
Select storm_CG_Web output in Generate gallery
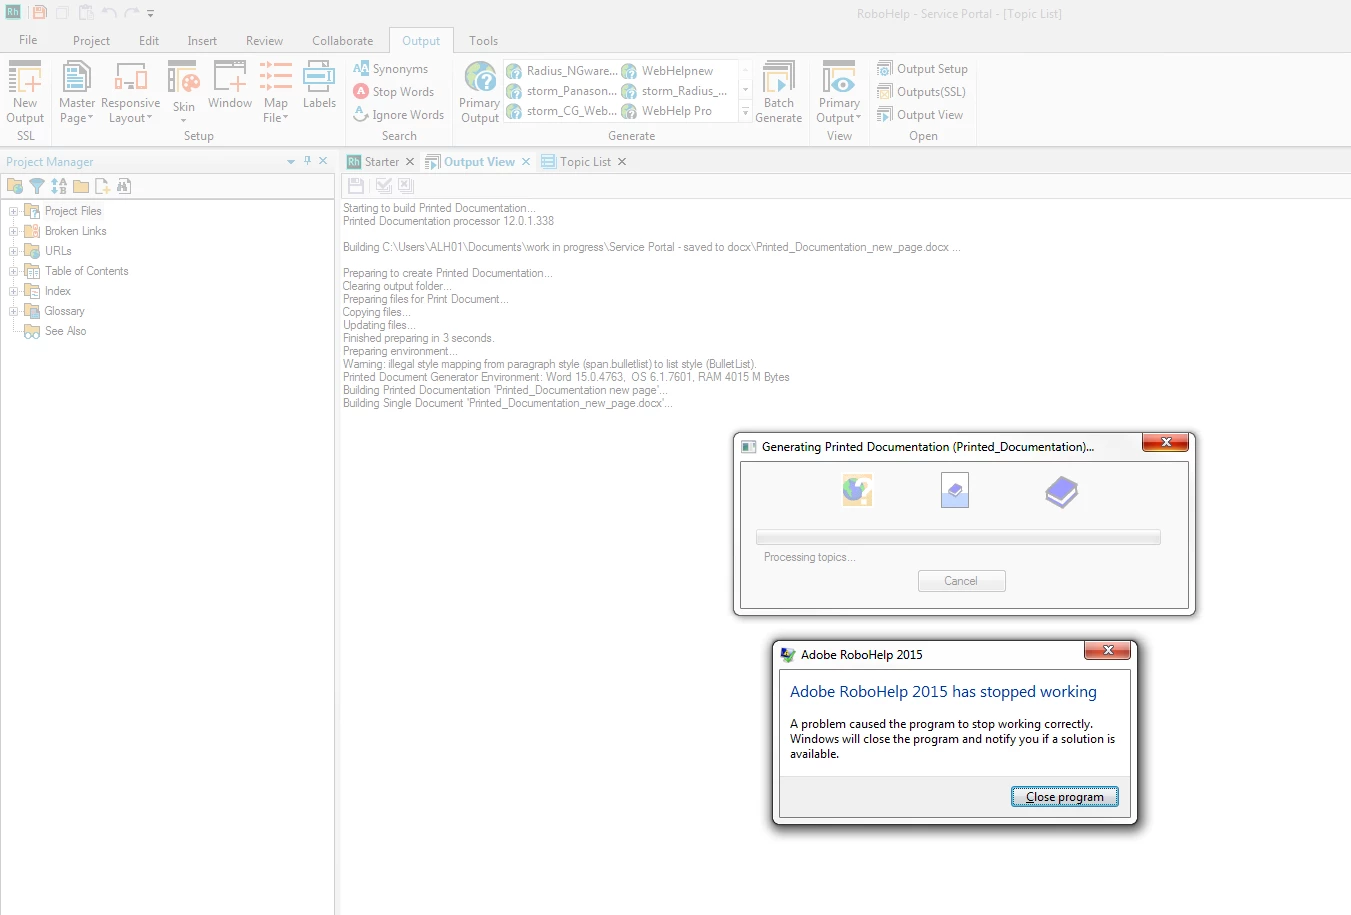pos(561,111)
